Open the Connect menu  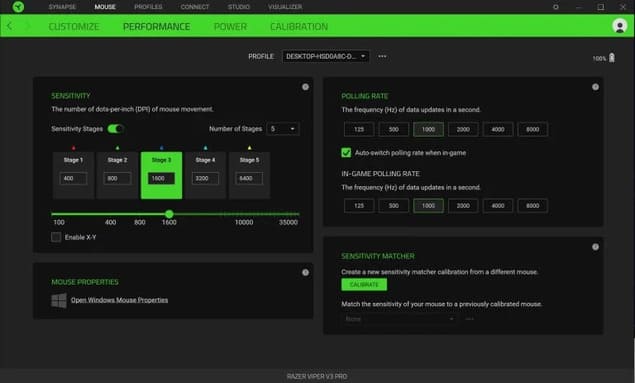tap(195, 7)
